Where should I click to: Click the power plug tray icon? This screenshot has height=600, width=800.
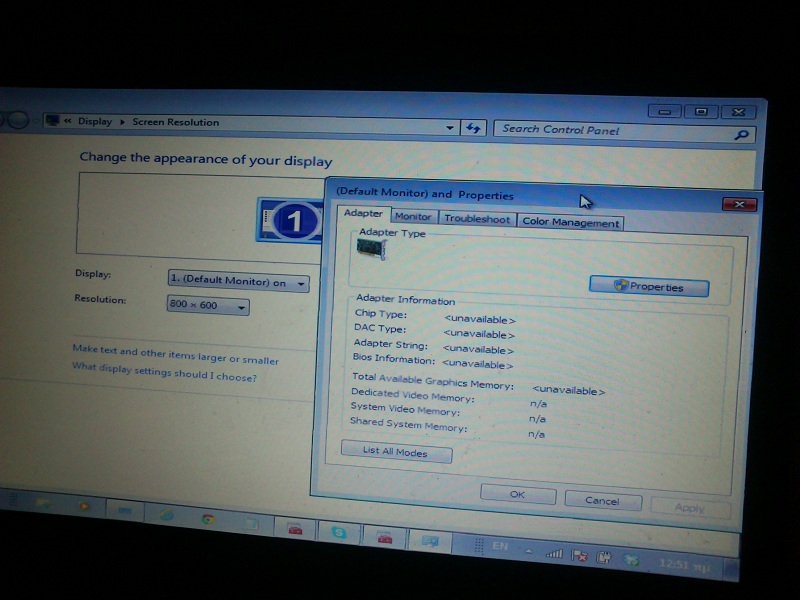point(604,557)
